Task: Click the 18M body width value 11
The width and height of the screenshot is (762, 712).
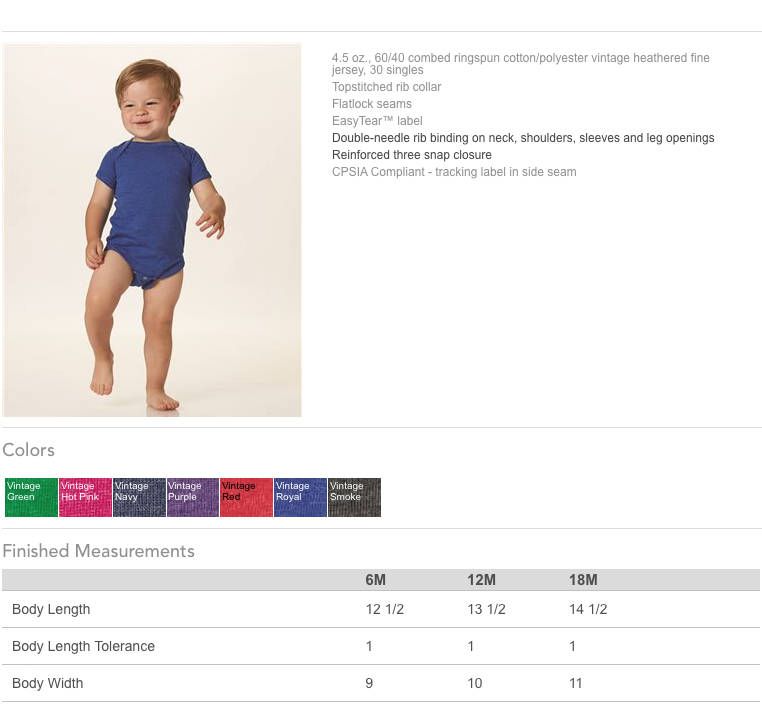Action: 575,683
